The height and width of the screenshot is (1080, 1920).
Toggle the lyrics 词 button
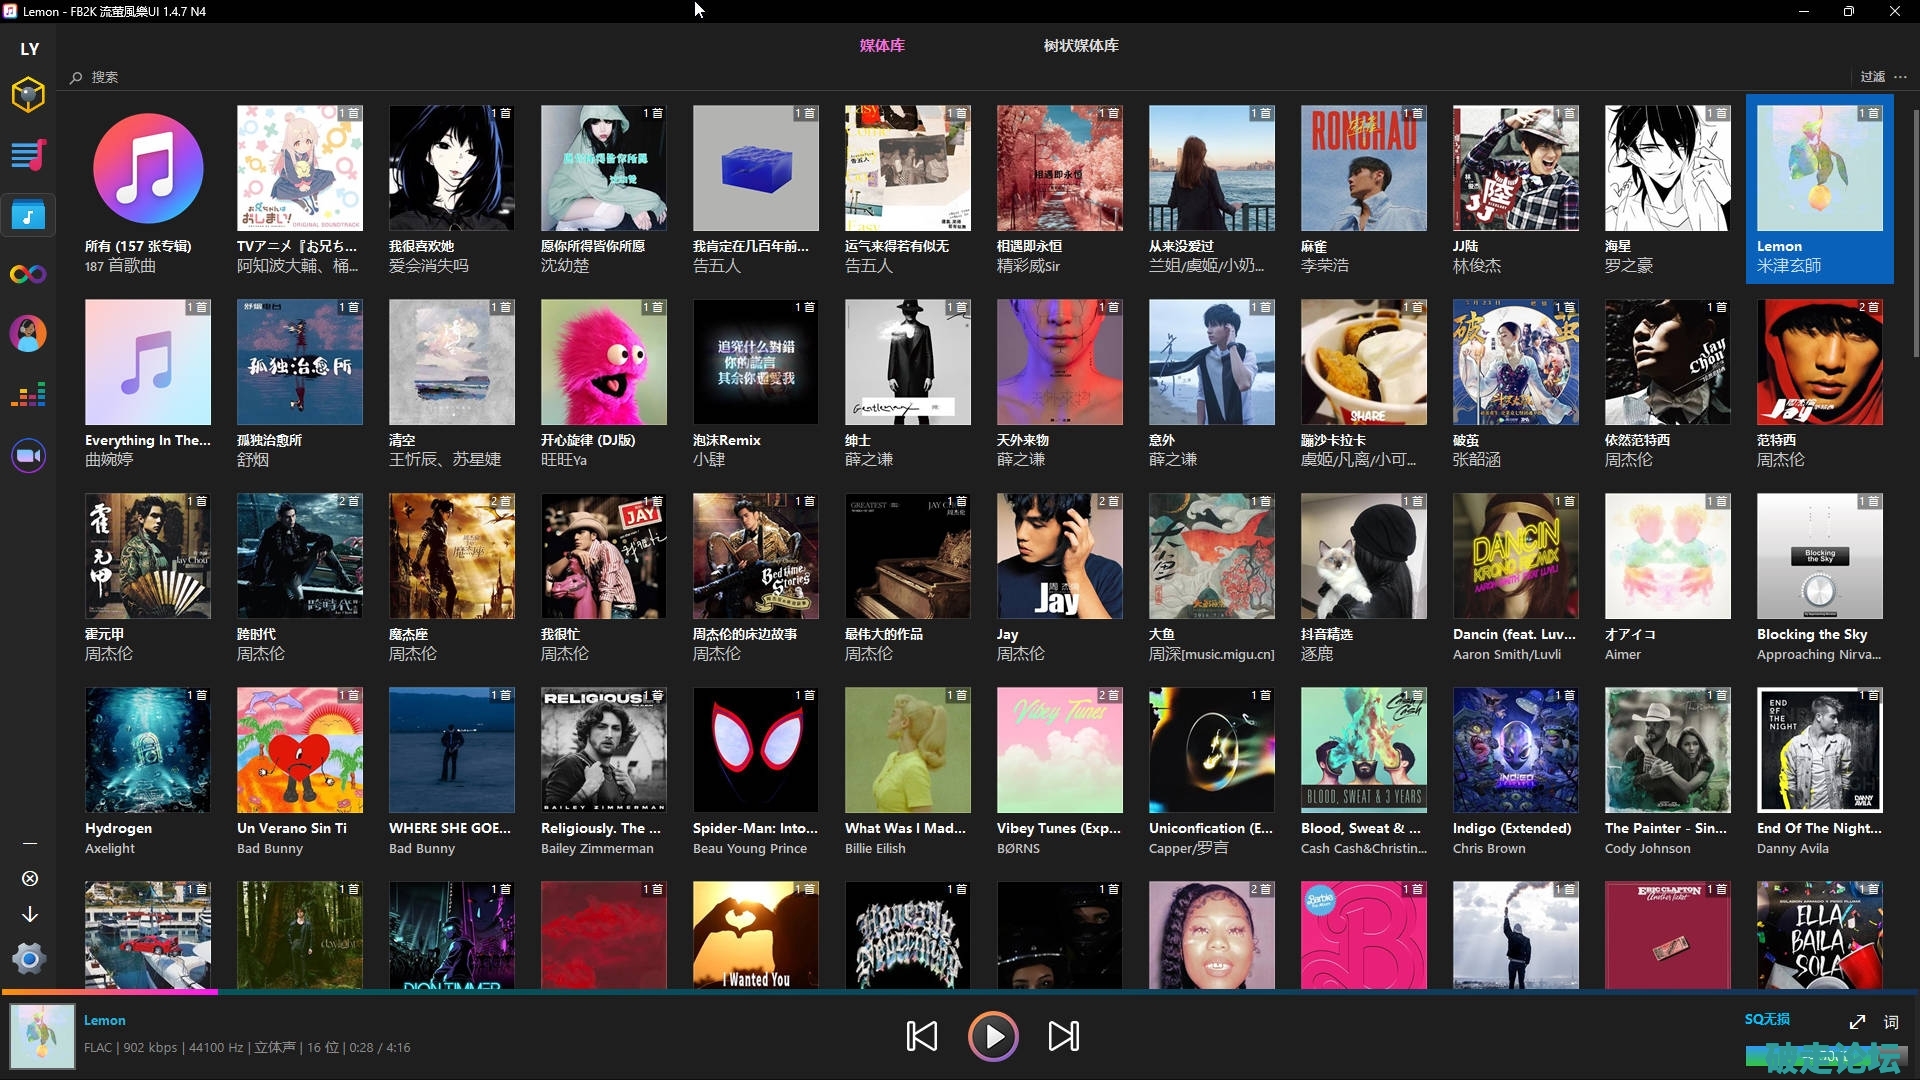click(x=1891, y=1022)
